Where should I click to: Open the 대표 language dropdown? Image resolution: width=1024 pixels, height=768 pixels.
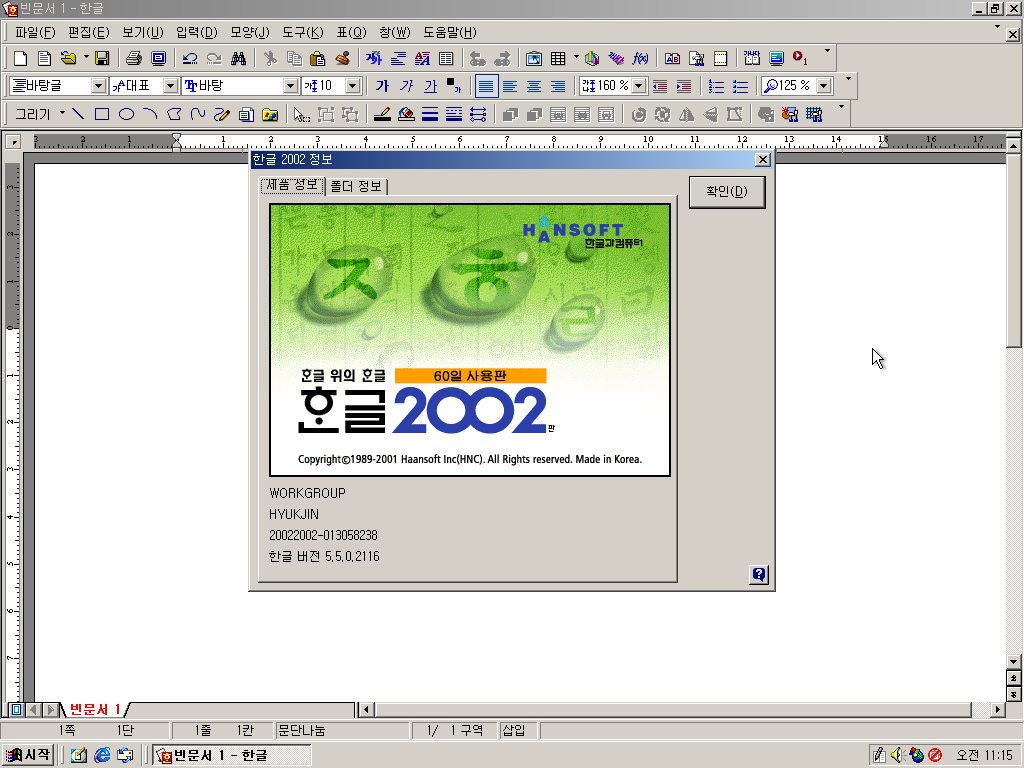[x=170, y=86]
